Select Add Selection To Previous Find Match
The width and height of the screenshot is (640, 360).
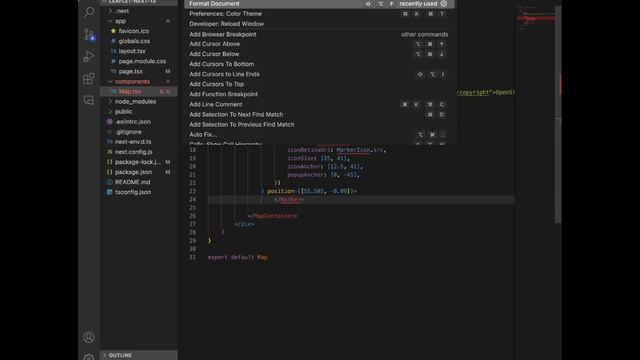pyautogui.click(x=319, y=124)
